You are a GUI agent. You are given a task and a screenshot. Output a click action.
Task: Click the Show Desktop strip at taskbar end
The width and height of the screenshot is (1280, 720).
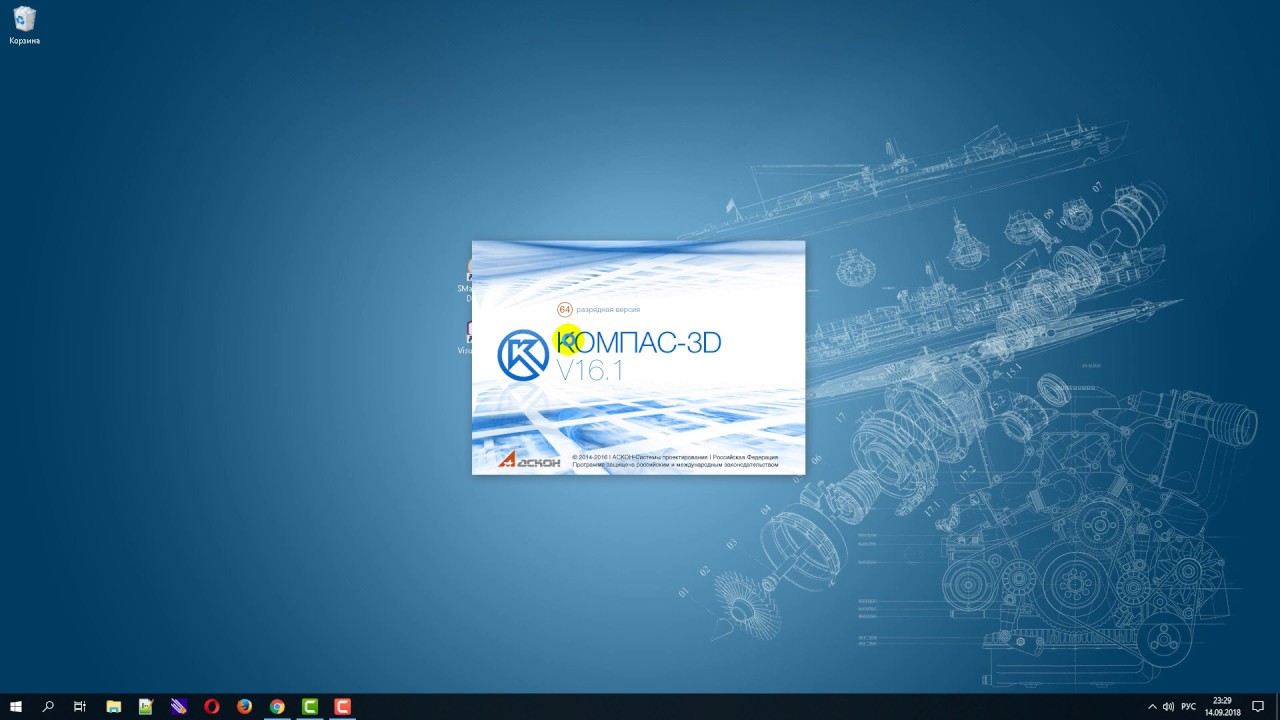click(x=1277, y=706)
